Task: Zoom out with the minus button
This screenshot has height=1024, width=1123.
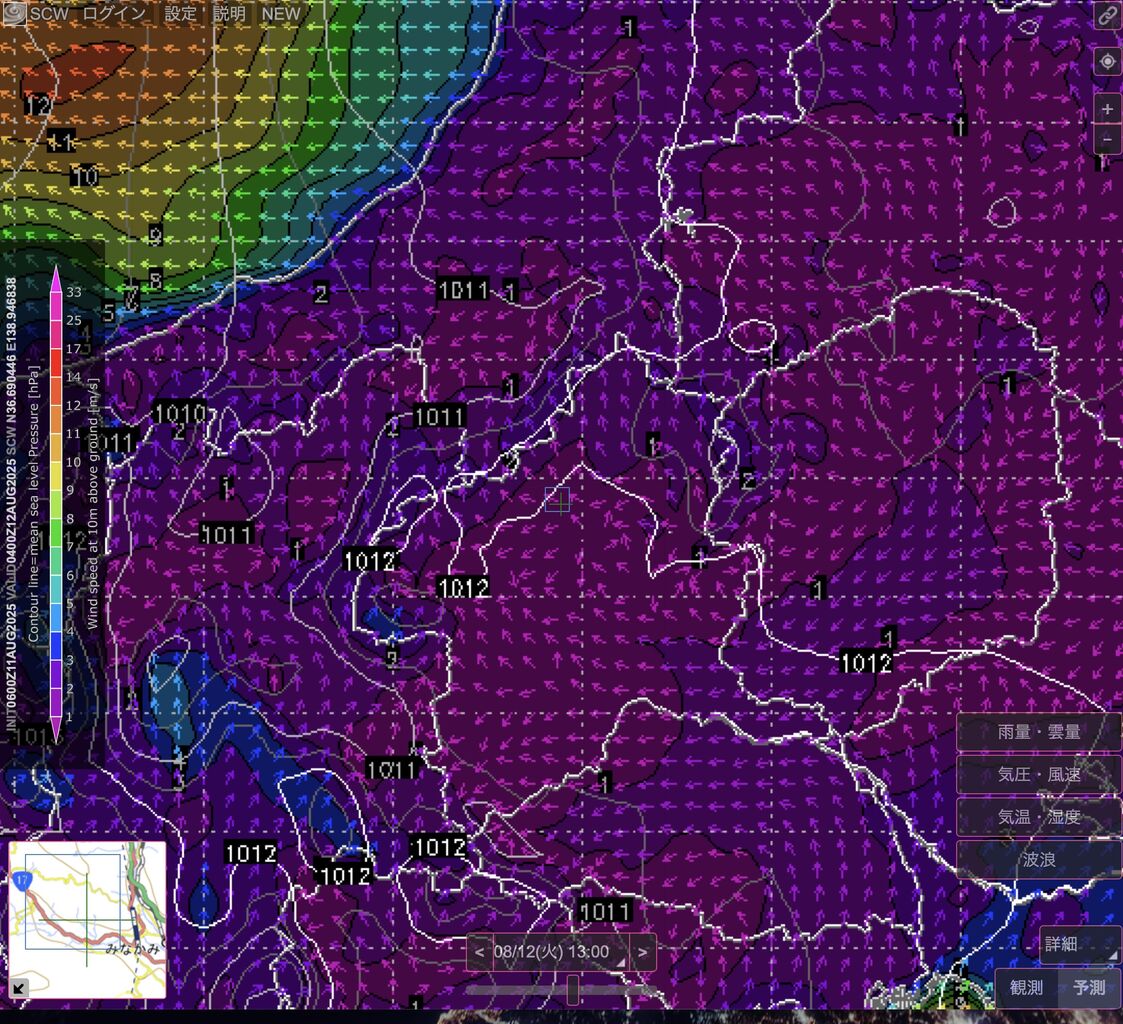Action: 1107,139
